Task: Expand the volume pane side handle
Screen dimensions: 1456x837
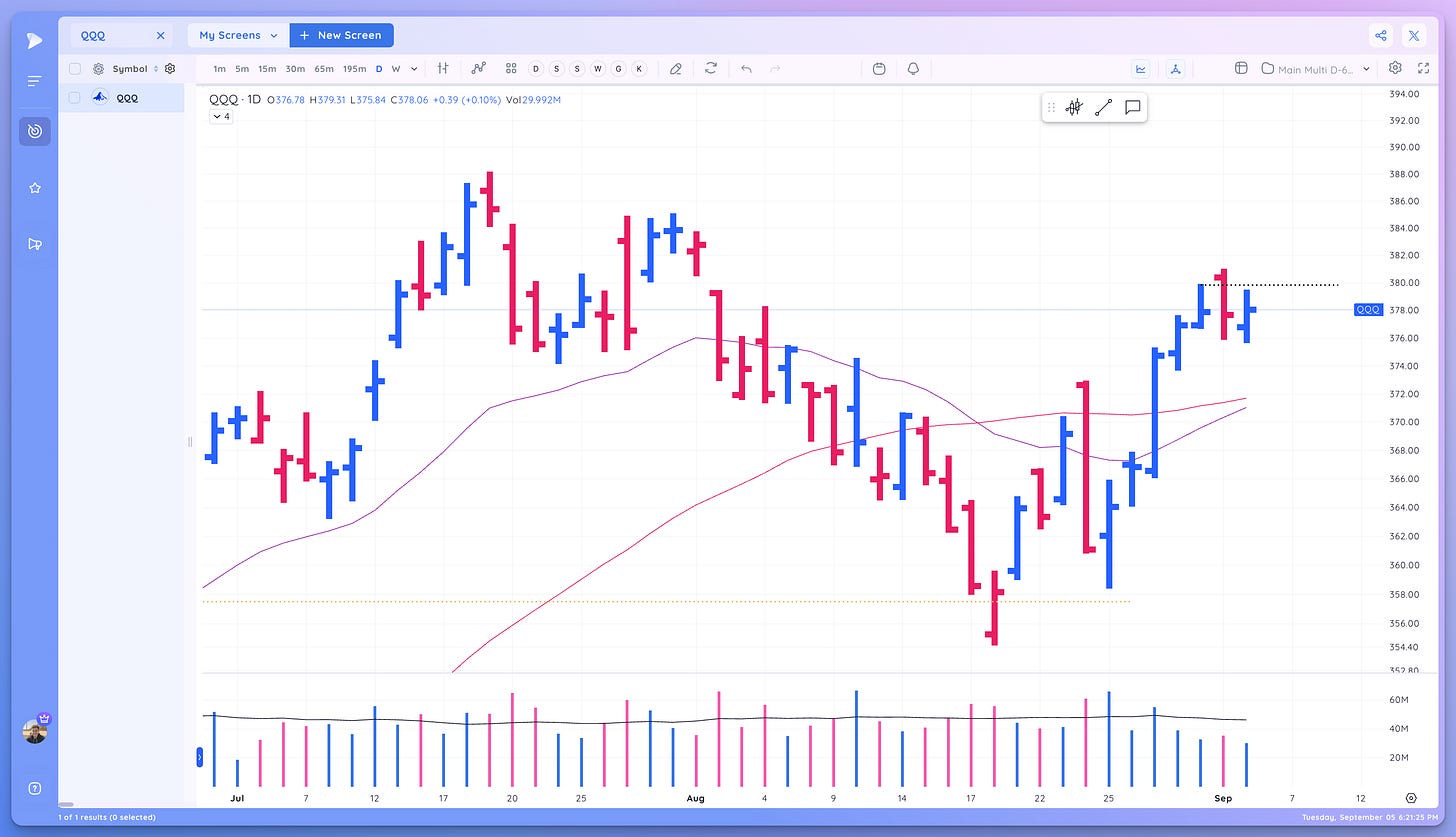Action: 200,757
